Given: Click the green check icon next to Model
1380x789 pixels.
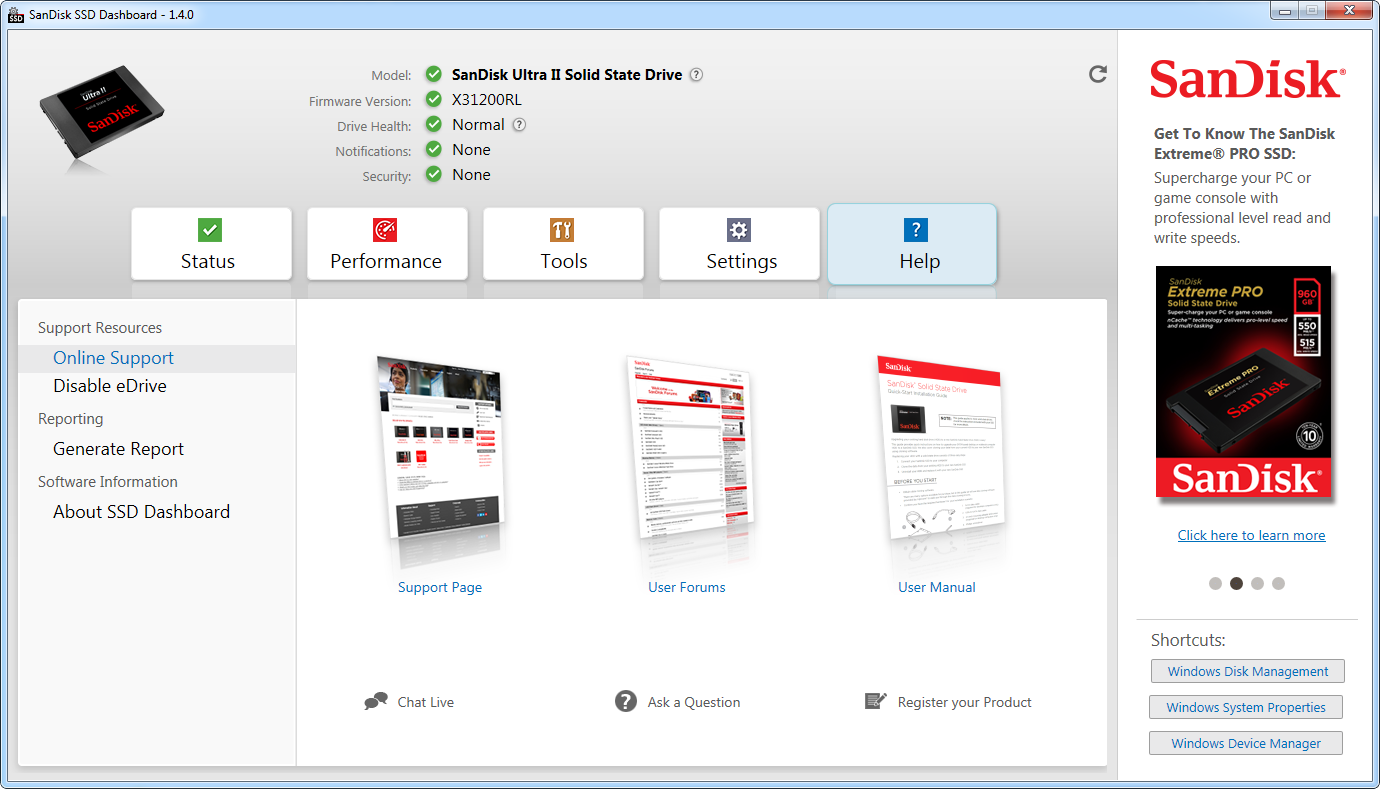Looking at the screenshot, I should click(x=433, y=74).
